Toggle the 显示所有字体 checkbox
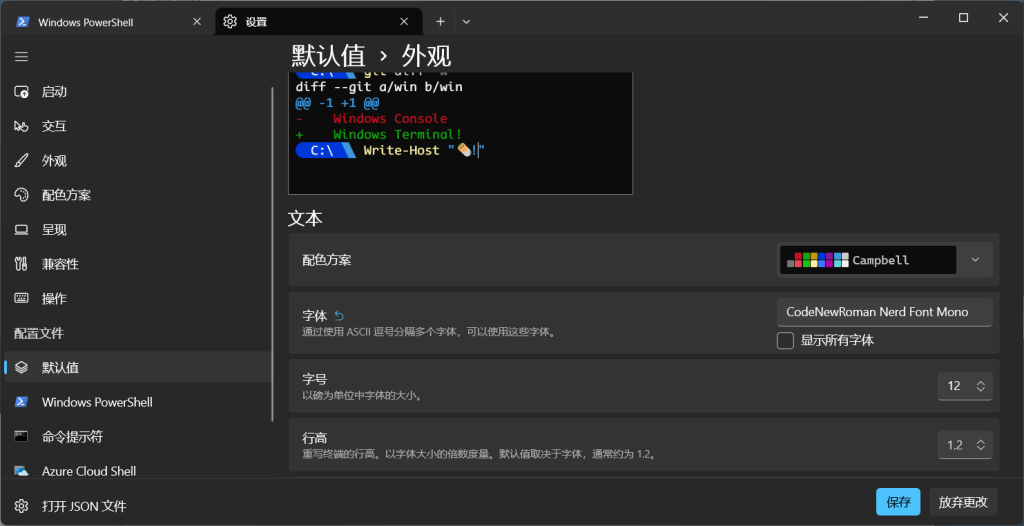The width and height of the screenshot is (1024, 526). pos(786,340)
